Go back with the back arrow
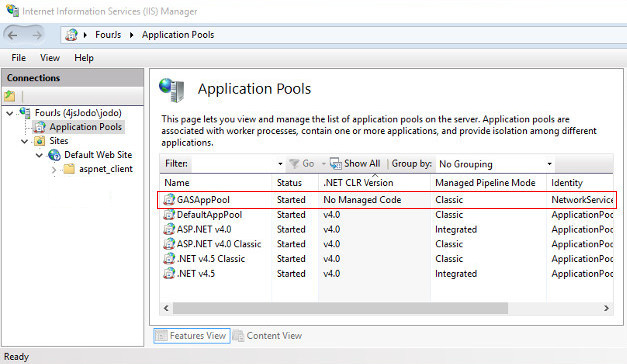 click(13, 35)
